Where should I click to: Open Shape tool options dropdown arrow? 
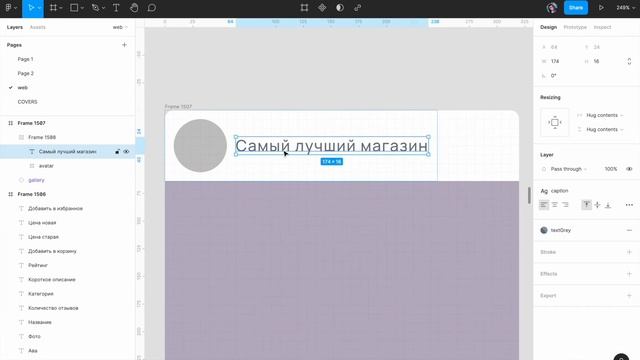click(82, 8)
